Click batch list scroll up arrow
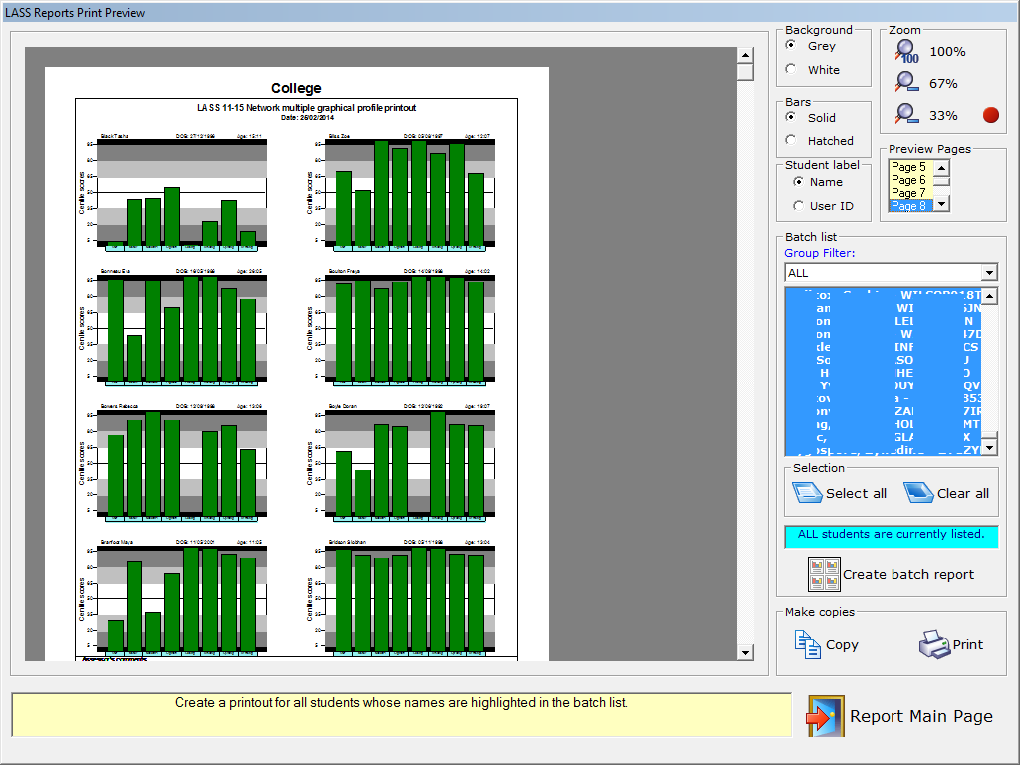Viewport: 1020px width, 765px height. click(x=989, y=296)
